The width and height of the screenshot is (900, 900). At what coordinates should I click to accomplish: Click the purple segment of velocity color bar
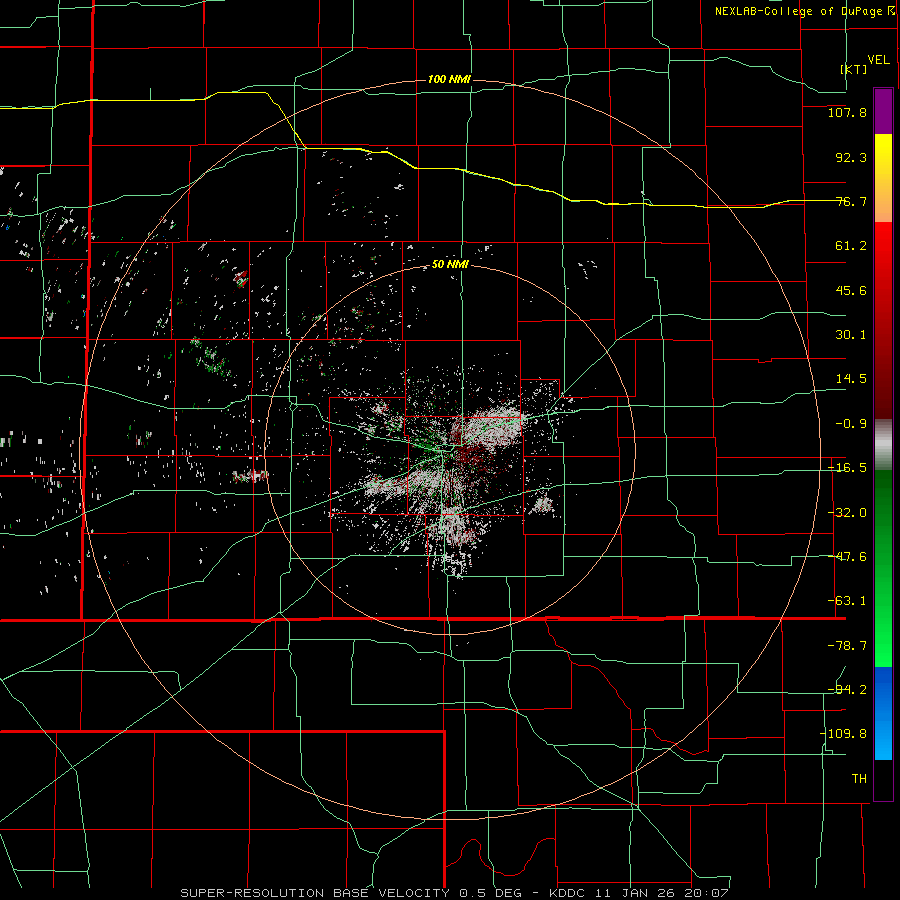pos(883,112)
